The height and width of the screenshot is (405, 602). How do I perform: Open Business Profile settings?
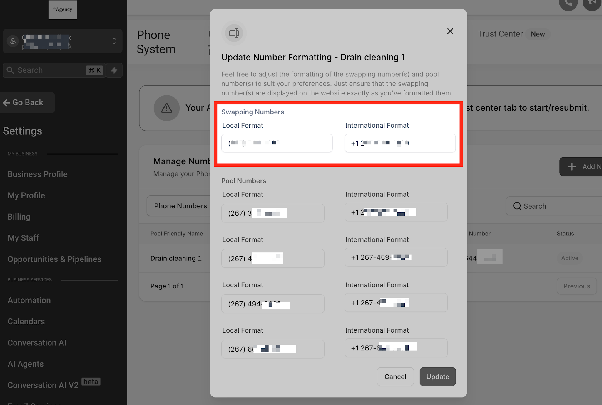coord(37,174)
